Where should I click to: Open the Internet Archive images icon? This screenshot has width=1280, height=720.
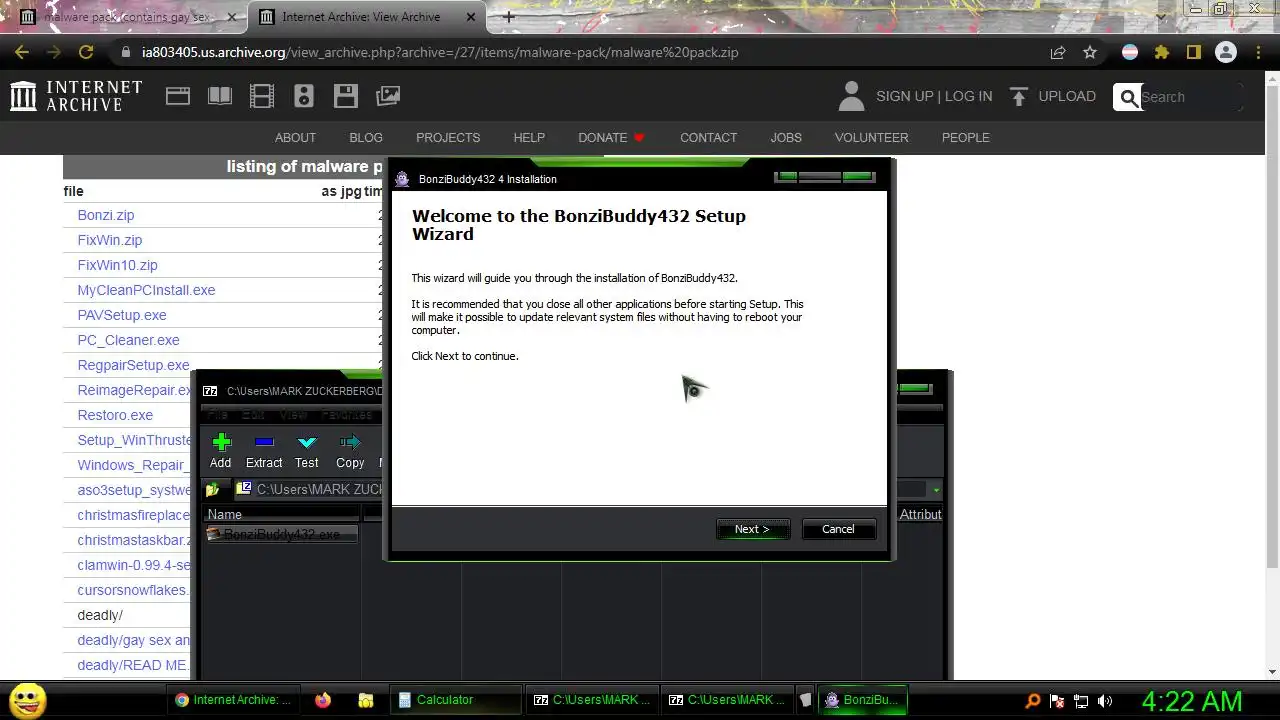click(x=388, y=96)
